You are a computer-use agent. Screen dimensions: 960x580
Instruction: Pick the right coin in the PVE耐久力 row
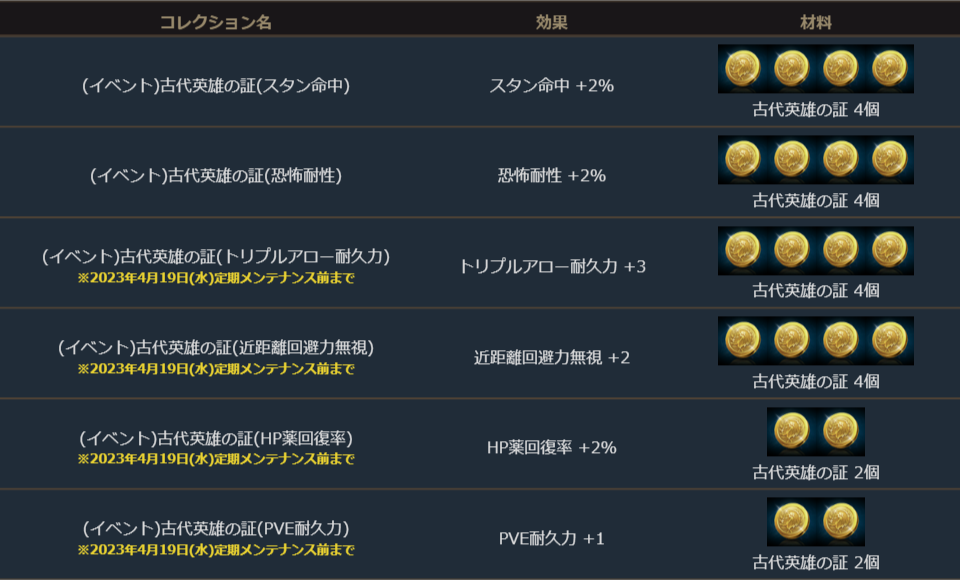coord(840,522)
